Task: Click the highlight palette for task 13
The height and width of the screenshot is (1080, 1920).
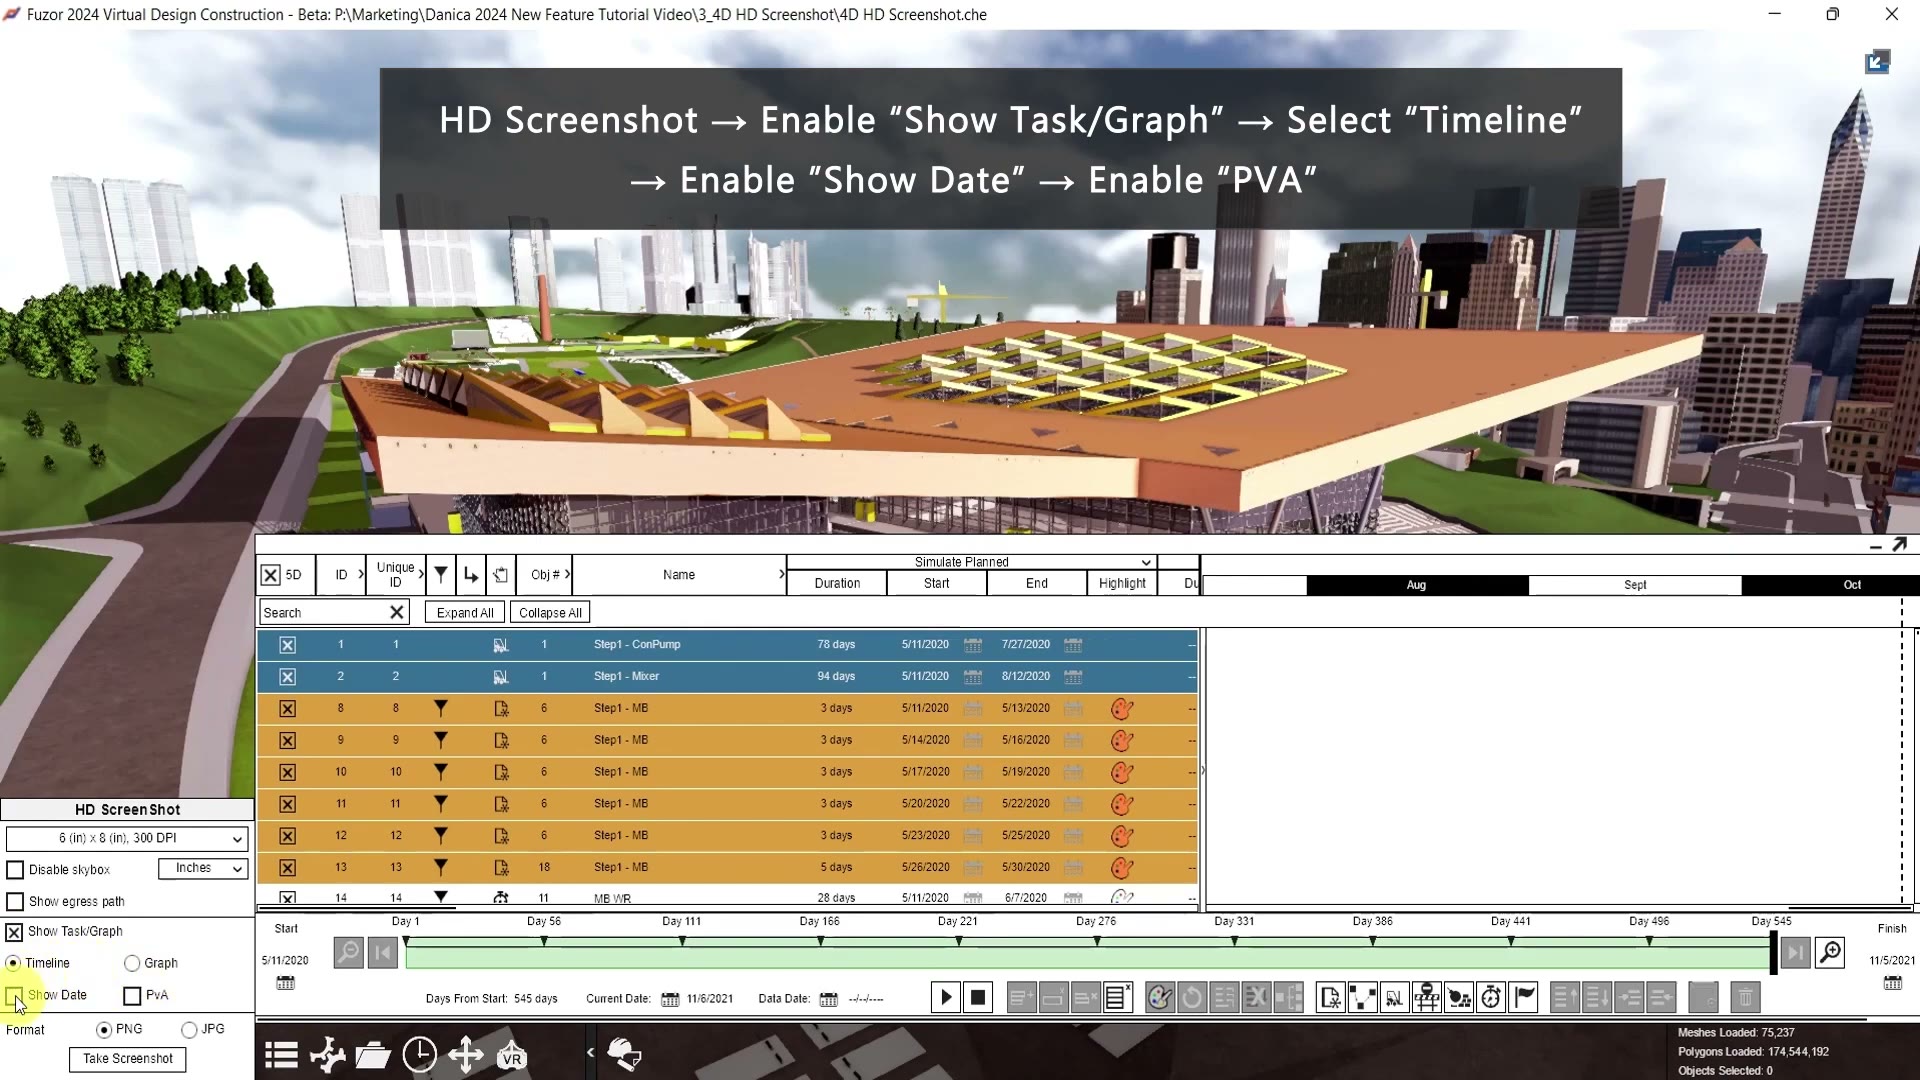Action: tap(1122, 868)
